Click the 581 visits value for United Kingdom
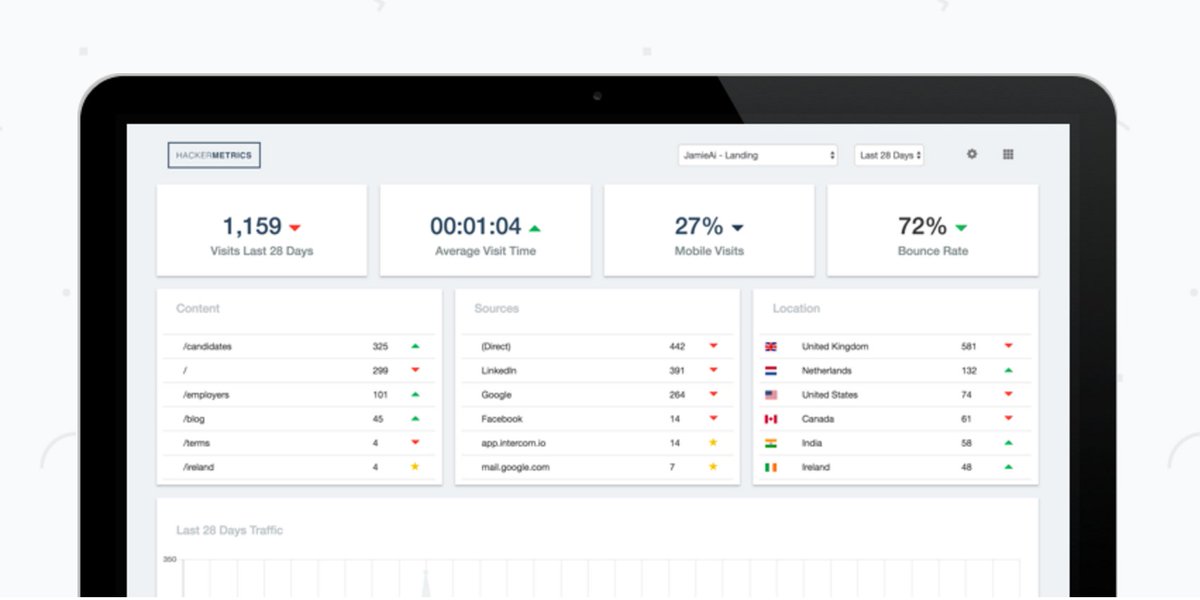Image resolution: width=1200 pixels, height=600 pixels. pos(969,346)
